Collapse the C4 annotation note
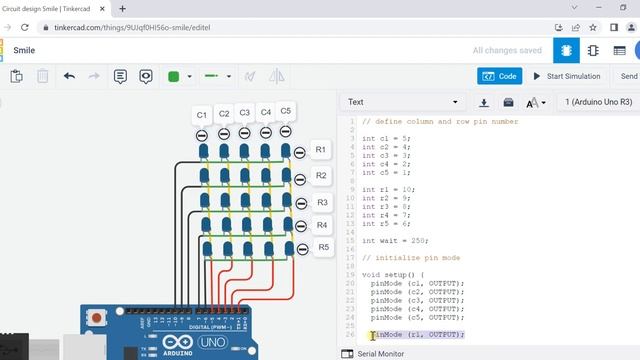This screenshot has width=640, height=360. click(x=266, y=133)
